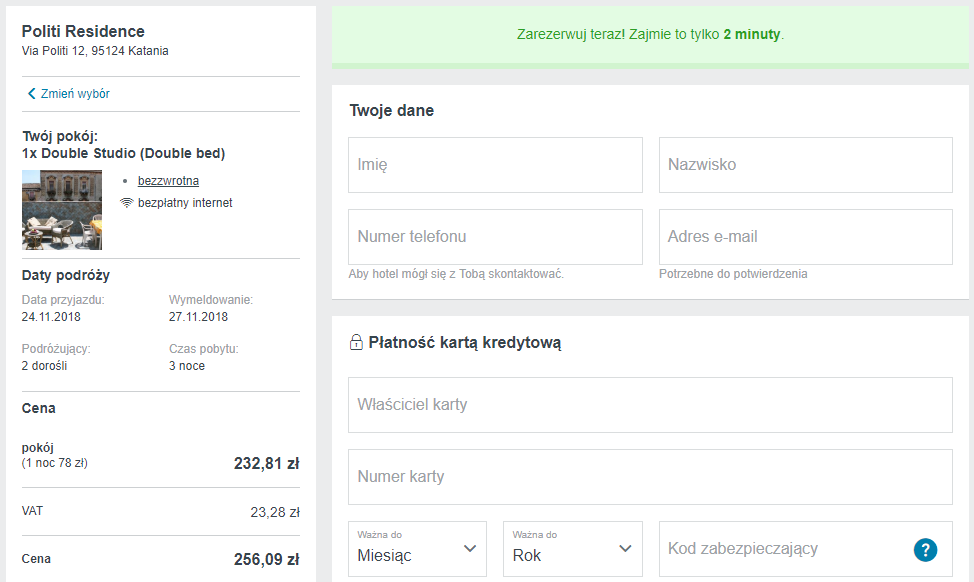Open the Miesiąc expiry dropdown
974x582 pixels.
click(x=417, y=549)
